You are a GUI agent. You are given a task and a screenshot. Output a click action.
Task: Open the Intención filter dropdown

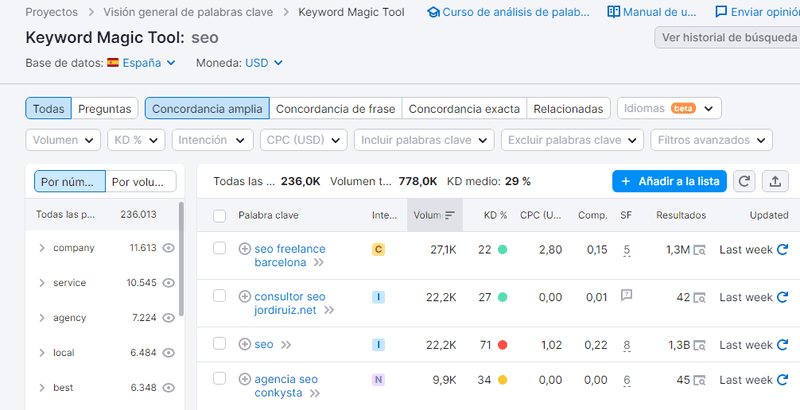212,140
